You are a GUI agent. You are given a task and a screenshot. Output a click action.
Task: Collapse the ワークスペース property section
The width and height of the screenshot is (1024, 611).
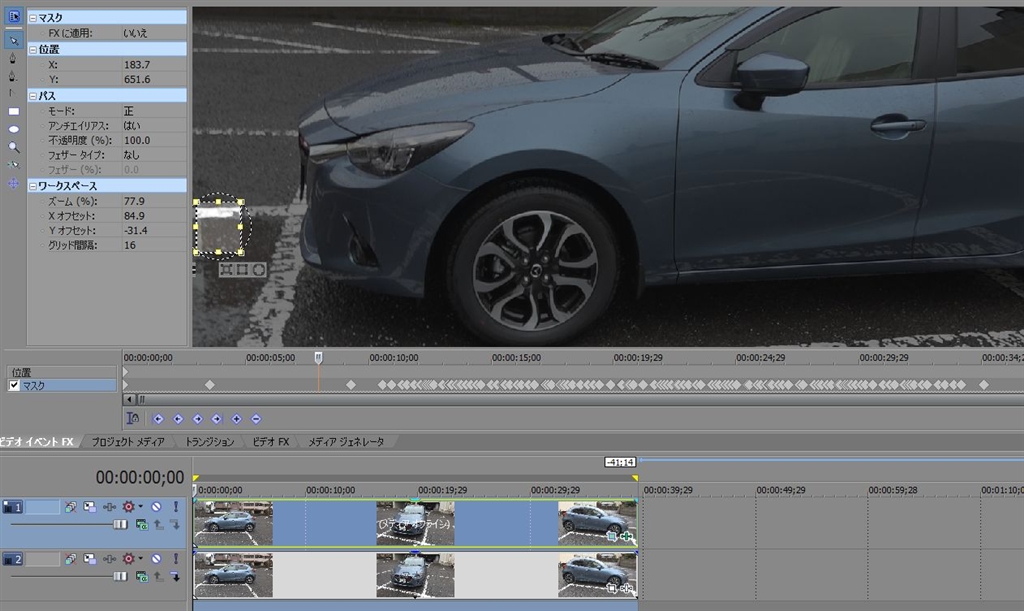click(x=33, y=185)
